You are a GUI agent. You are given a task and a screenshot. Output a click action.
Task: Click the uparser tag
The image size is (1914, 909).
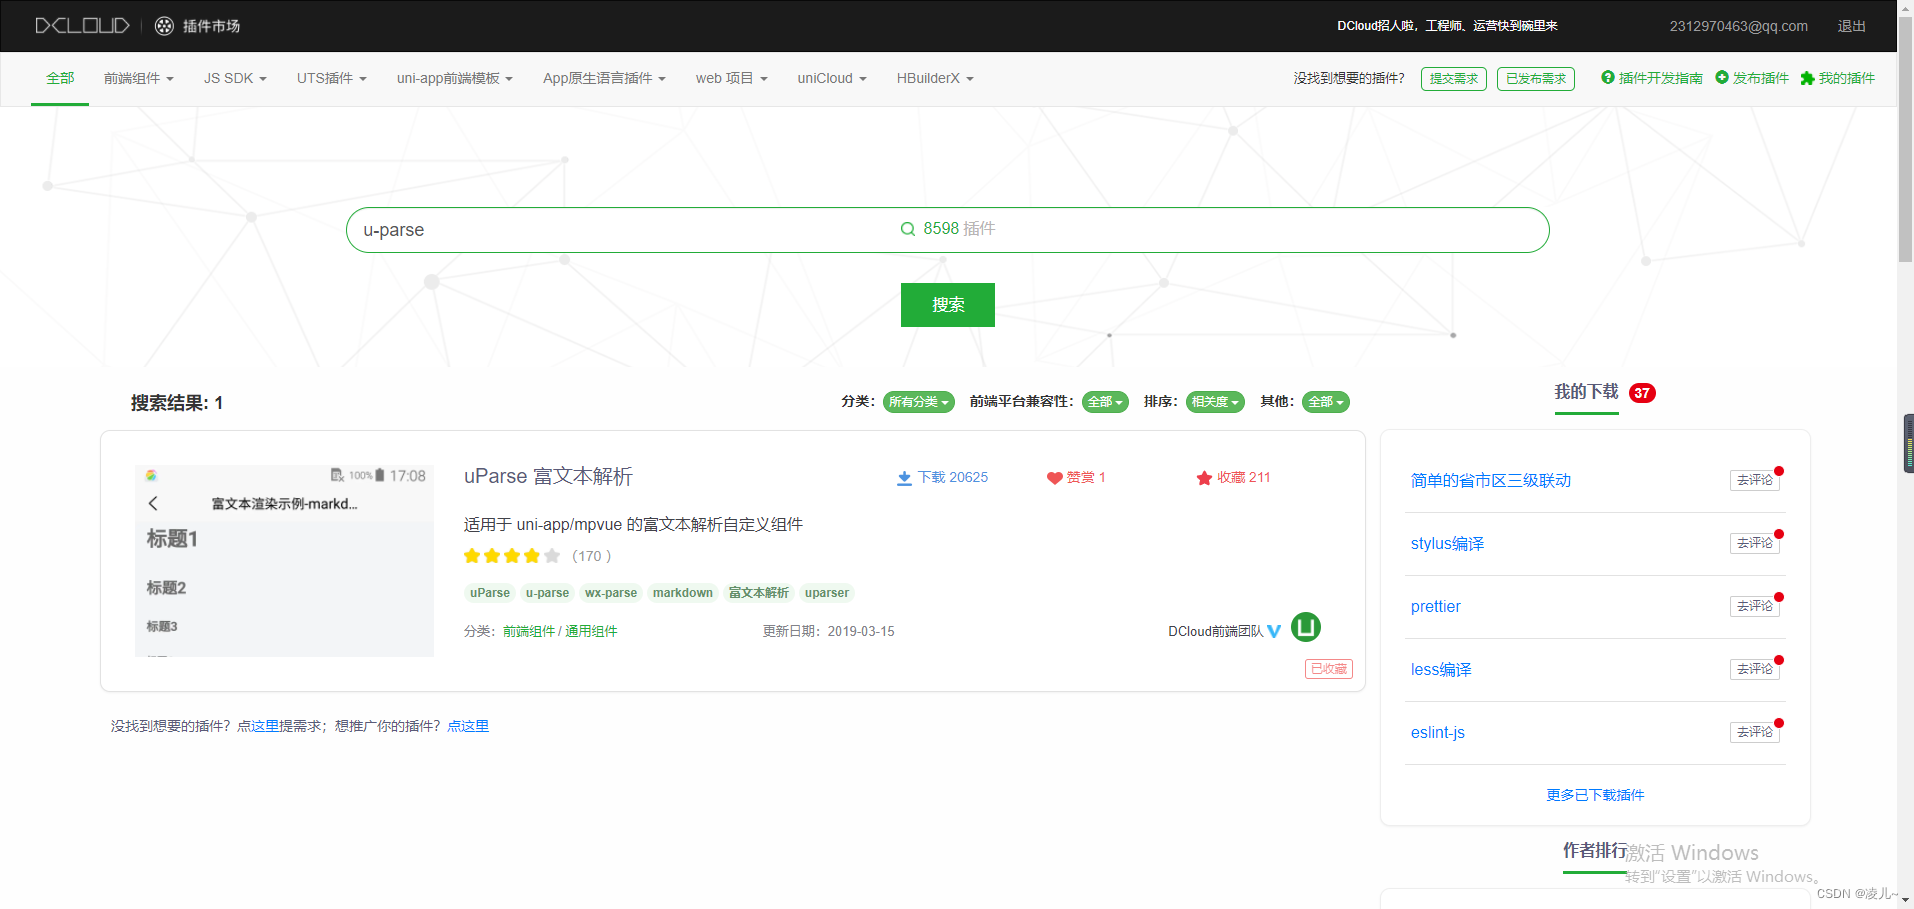827,593
